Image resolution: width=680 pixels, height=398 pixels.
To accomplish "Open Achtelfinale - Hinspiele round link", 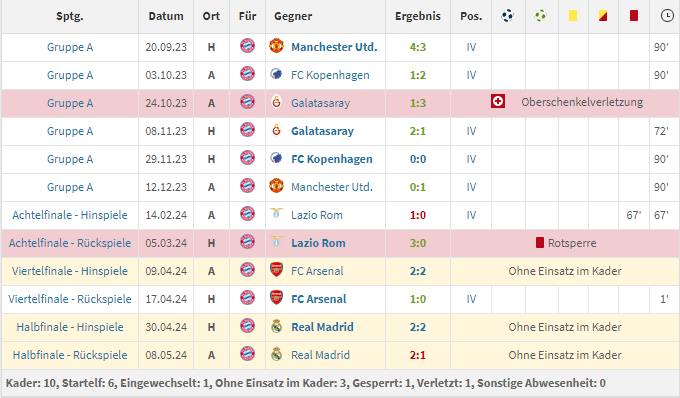I will coord(69,215).
